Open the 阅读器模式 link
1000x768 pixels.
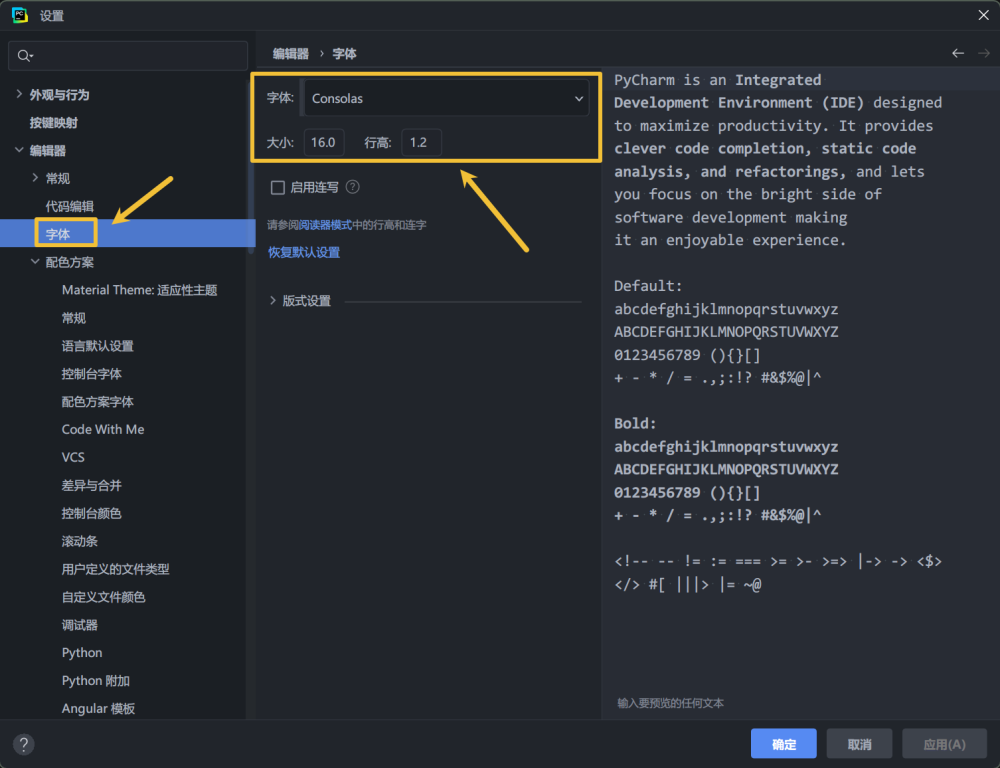[x=326, y=225]
